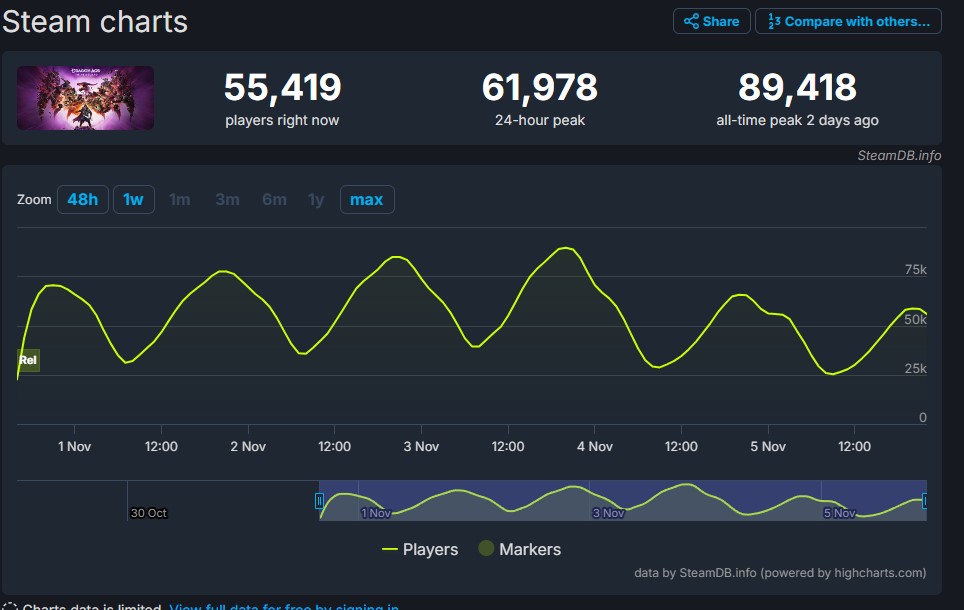Open the game banner thumbnail

click(x=85, y=98)
